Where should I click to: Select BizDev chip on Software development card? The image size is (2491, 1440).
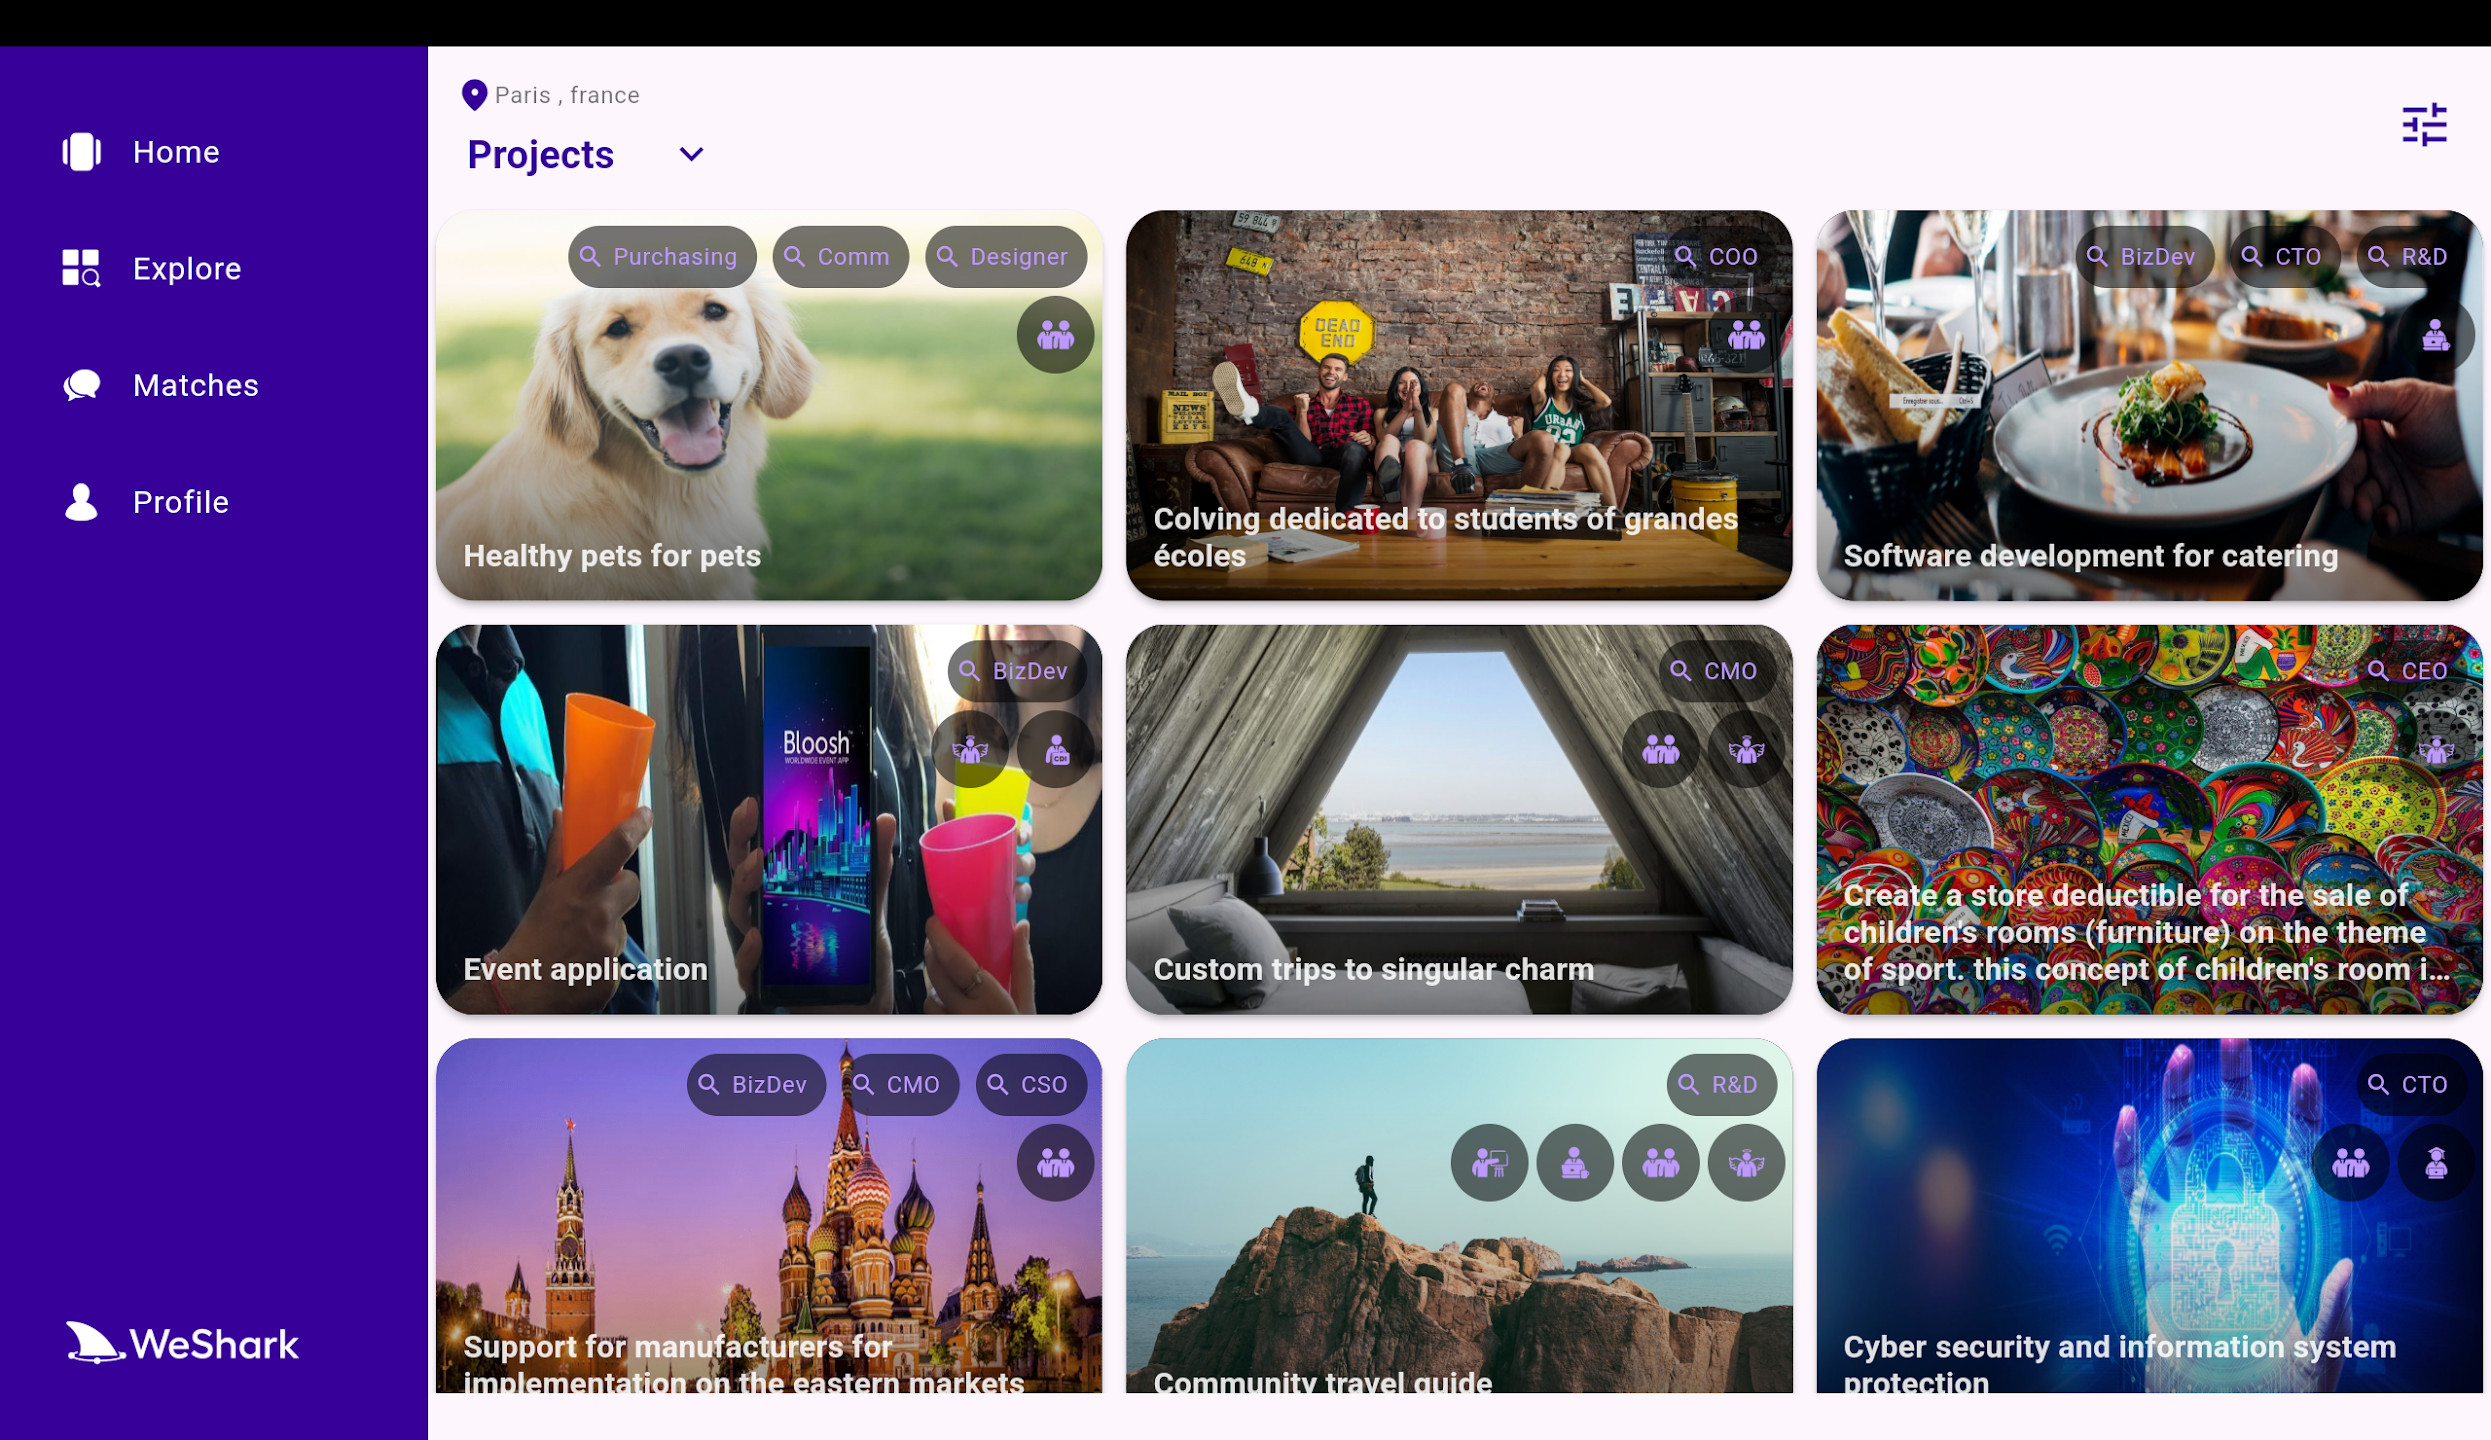(x=2145, y=257)
